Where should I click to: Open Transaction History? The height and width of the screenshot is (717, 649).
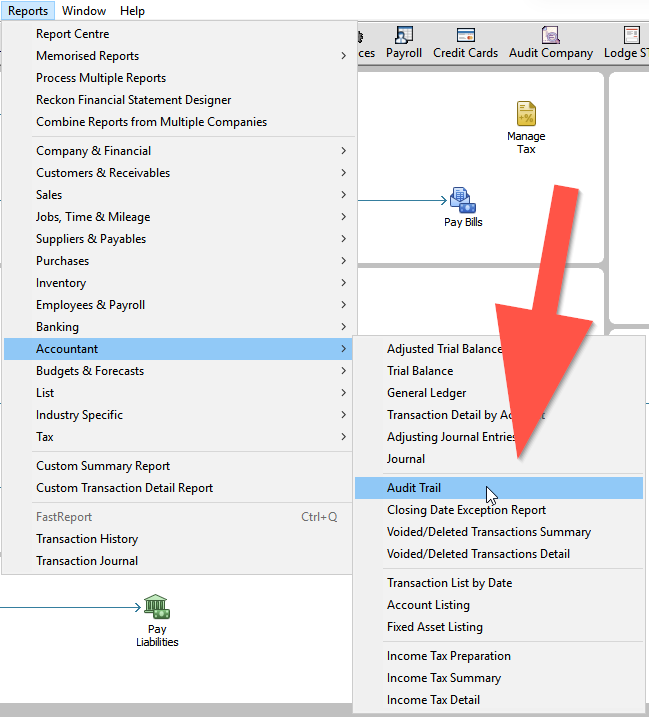(178, 539)
